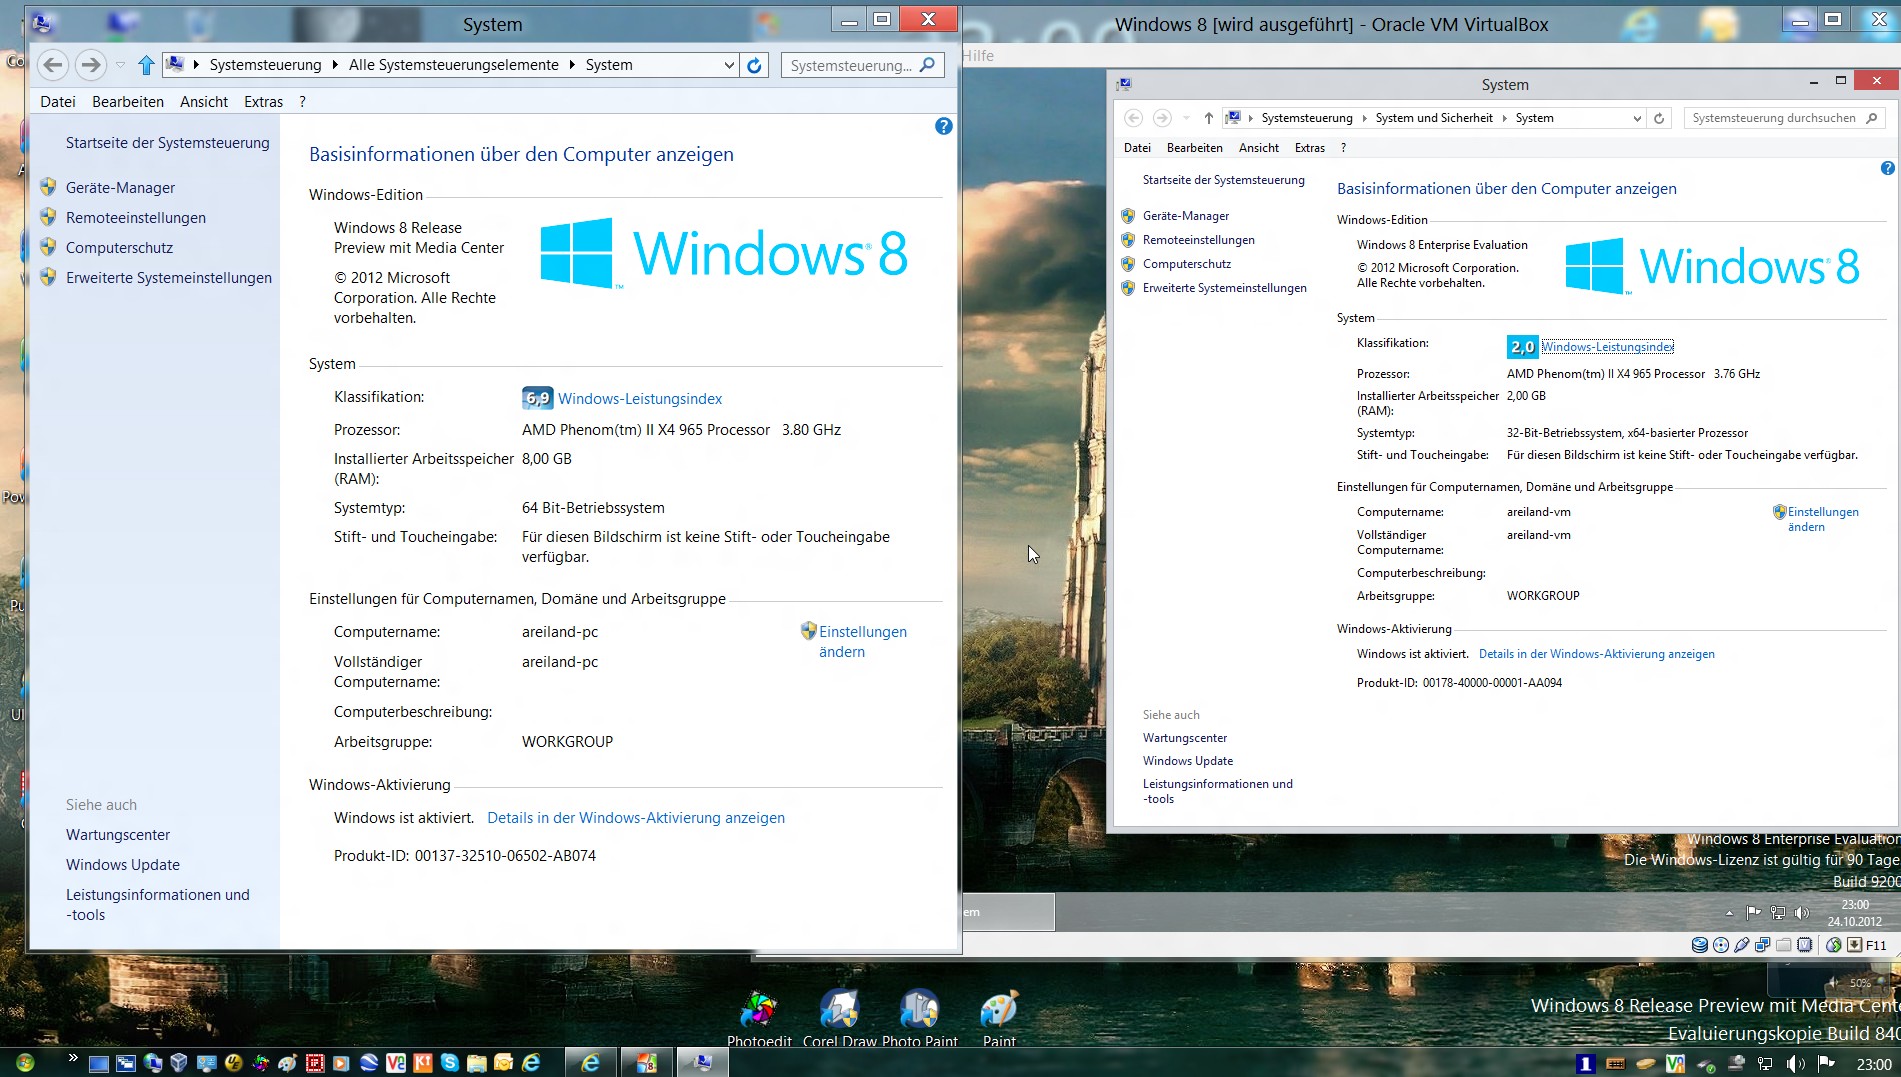The width and height of the screenshot is (1901, 1077).
Task: Open the Hilfe menu of the VirtualBox window
Action: click(x=979, y=56)
